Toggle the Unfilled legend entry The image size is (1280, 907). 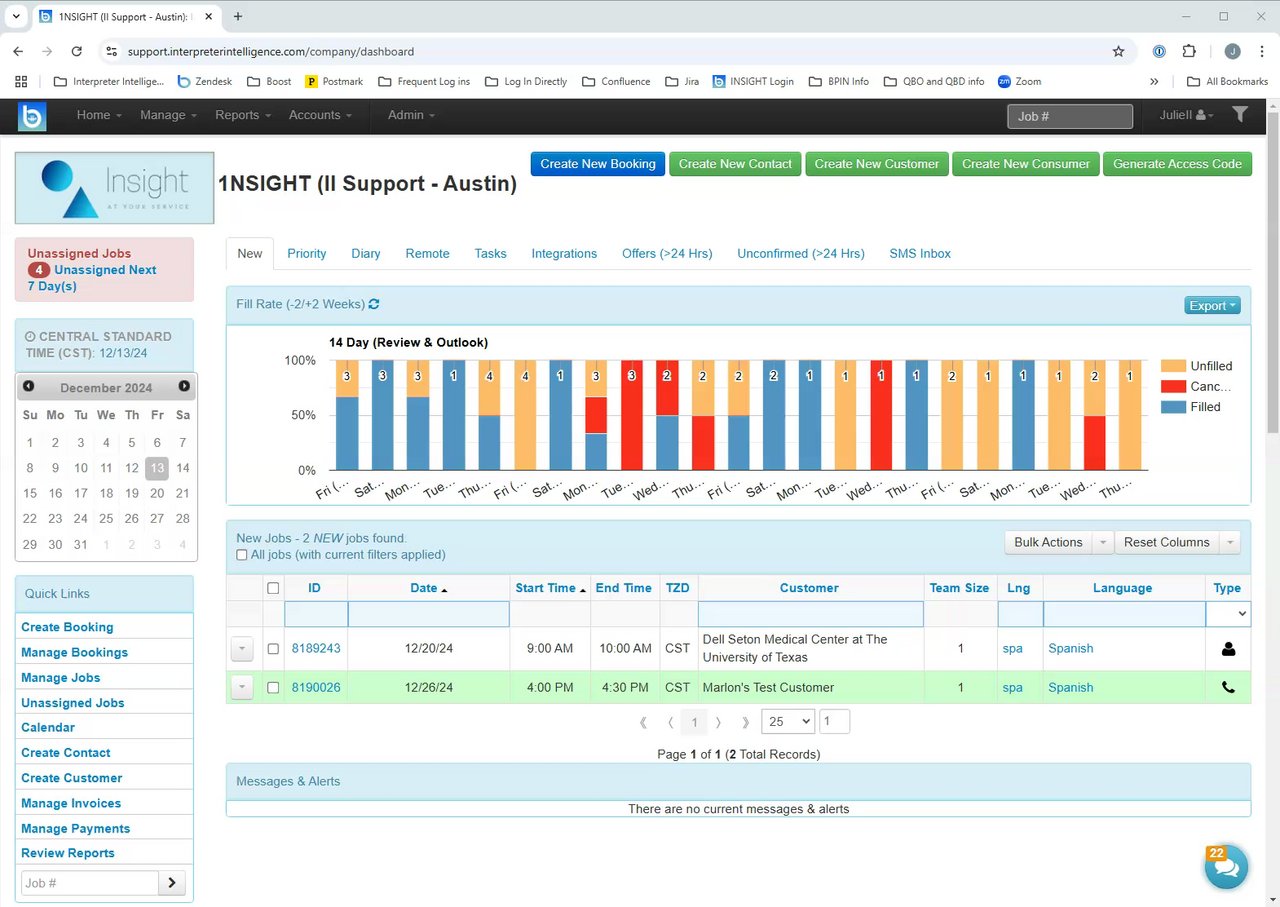coord(1197,366)
